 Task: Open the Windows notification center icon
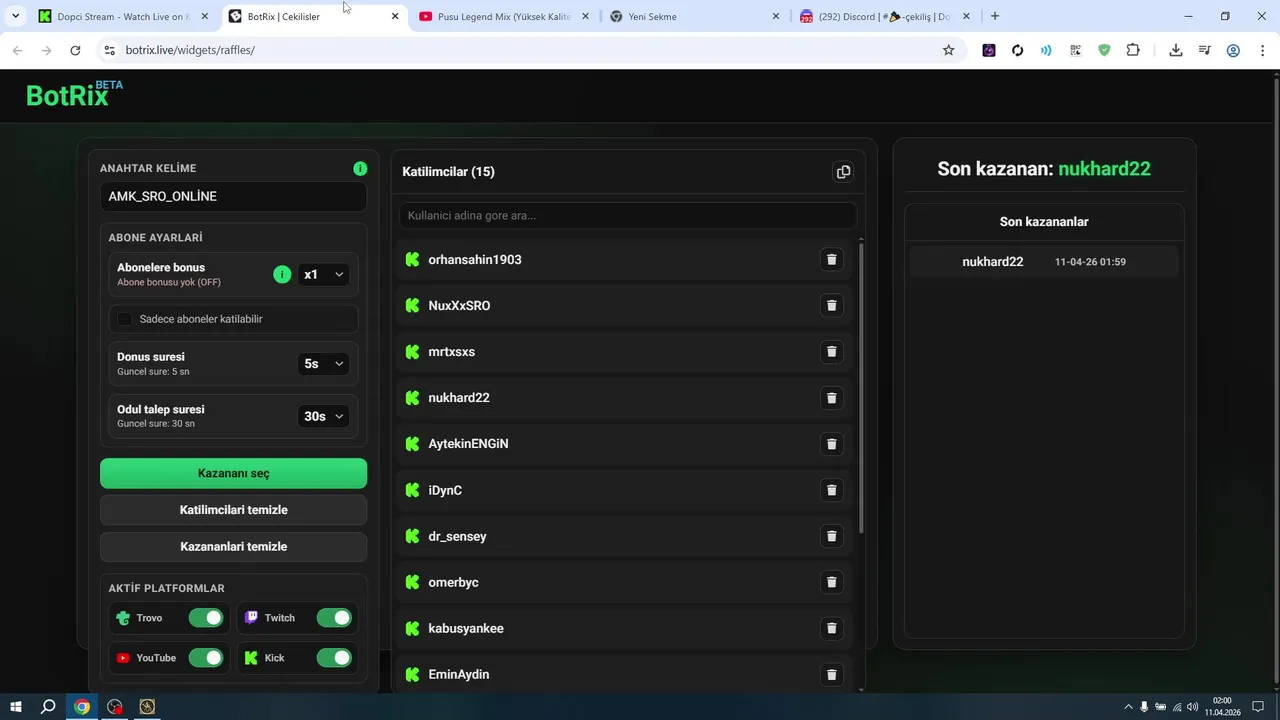[1258, 707]
